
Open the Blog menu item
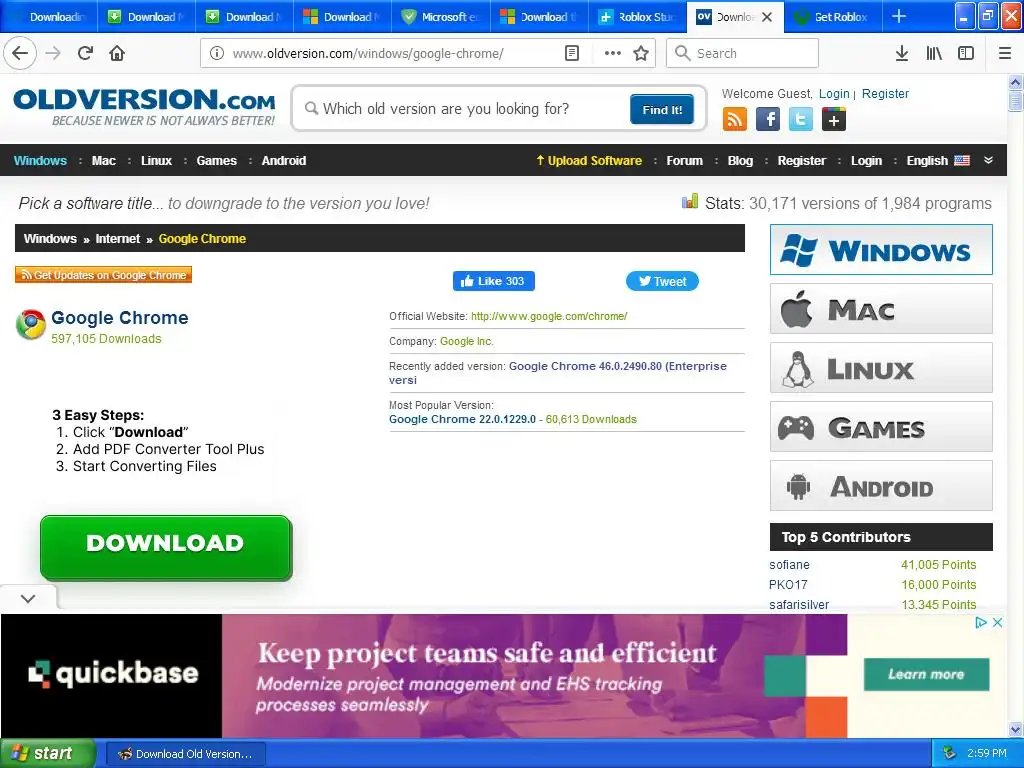(740, 161)
